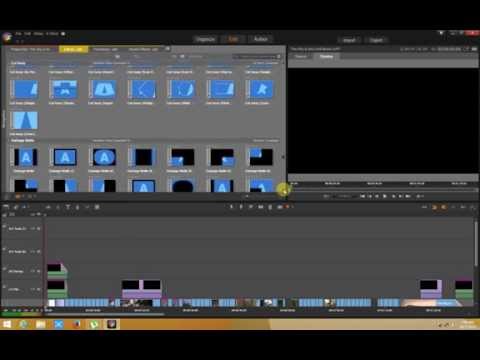
Task: Click the library search field
Action: coord(257,57)
